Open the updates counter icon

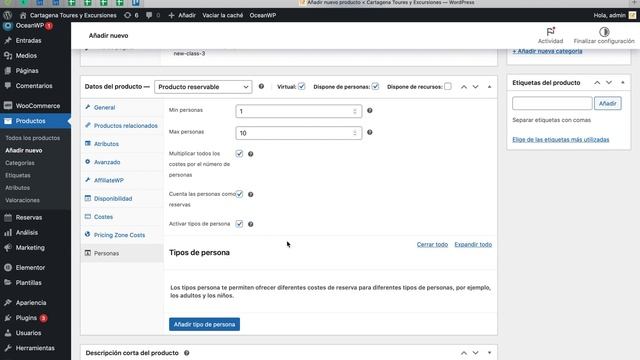(131, 15)
